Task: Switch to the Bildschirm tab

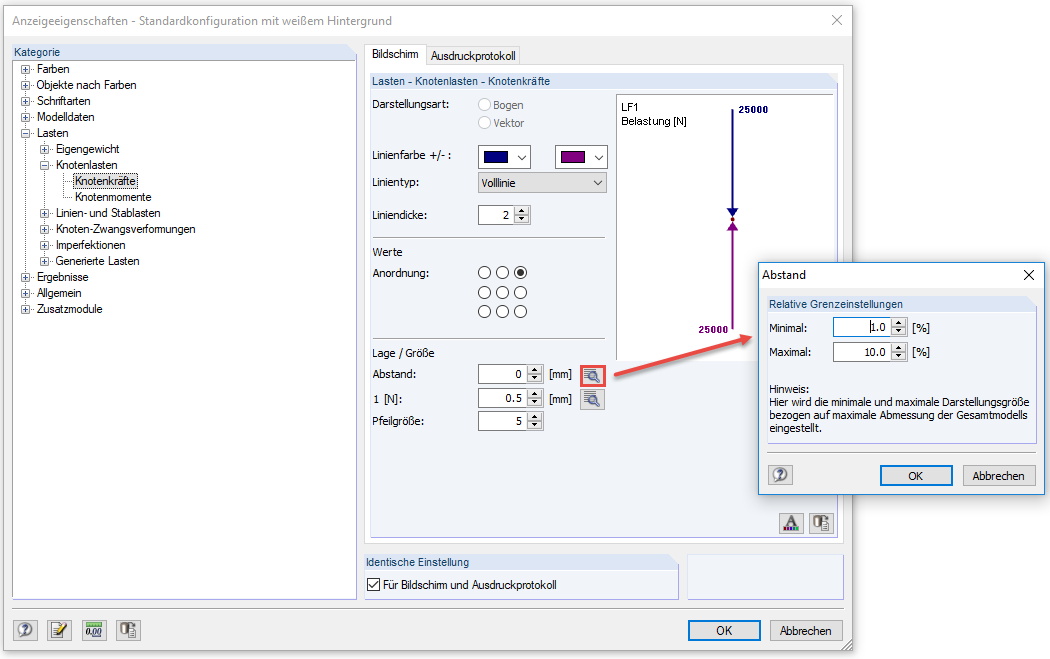Action: point(395,54)
